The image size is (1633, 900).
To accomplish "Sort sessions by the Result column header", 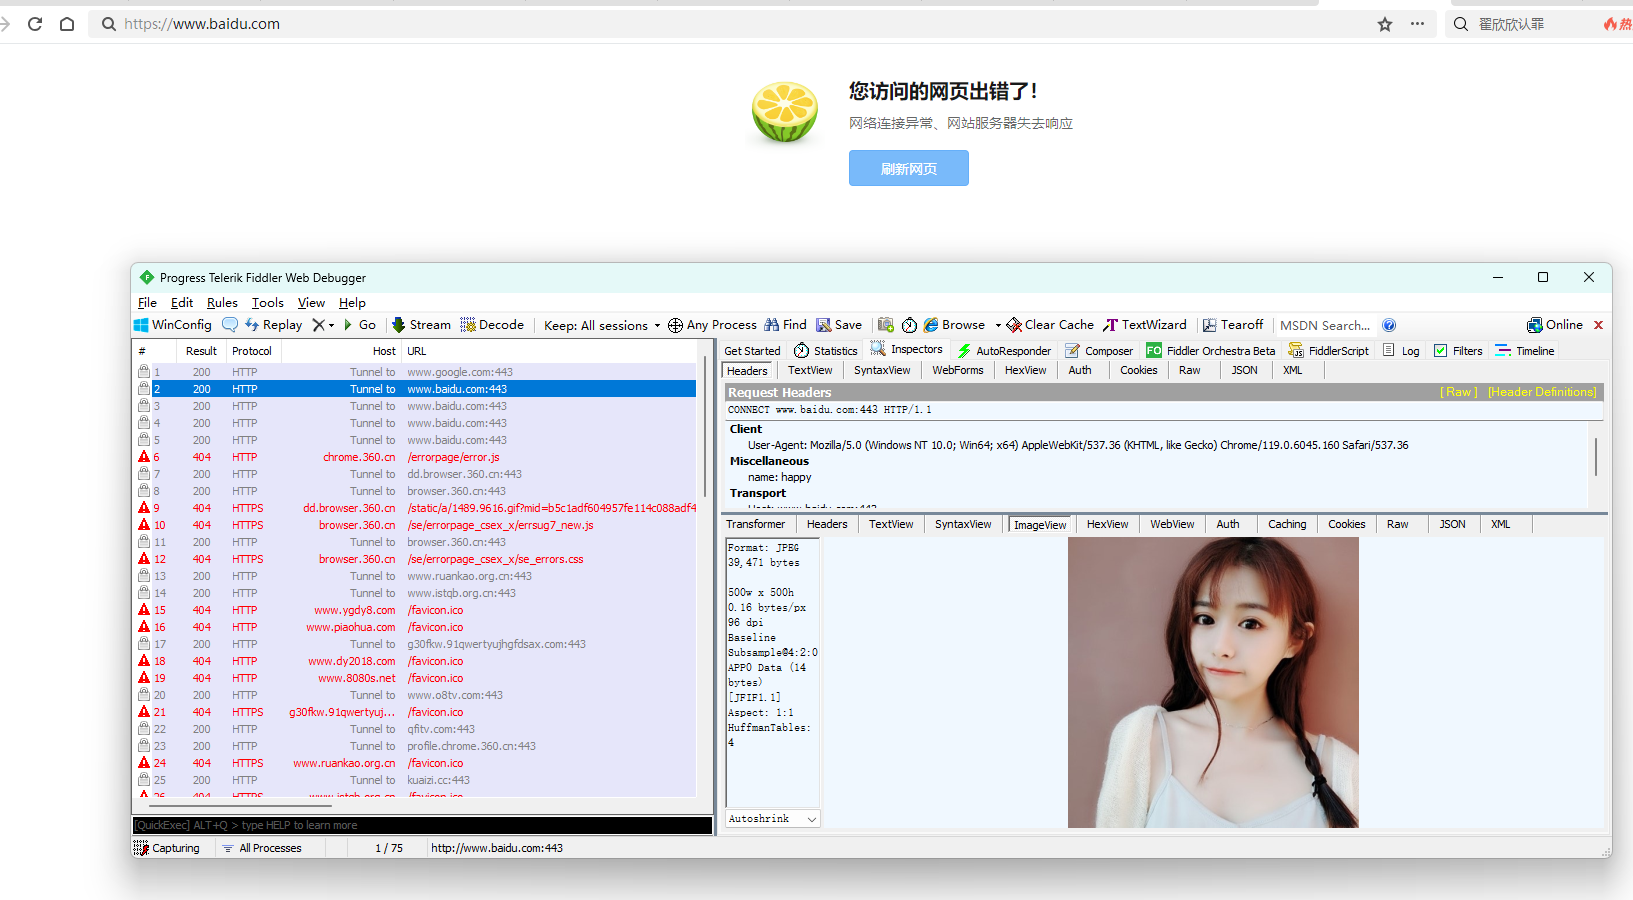I will click(x=201, y=351).
